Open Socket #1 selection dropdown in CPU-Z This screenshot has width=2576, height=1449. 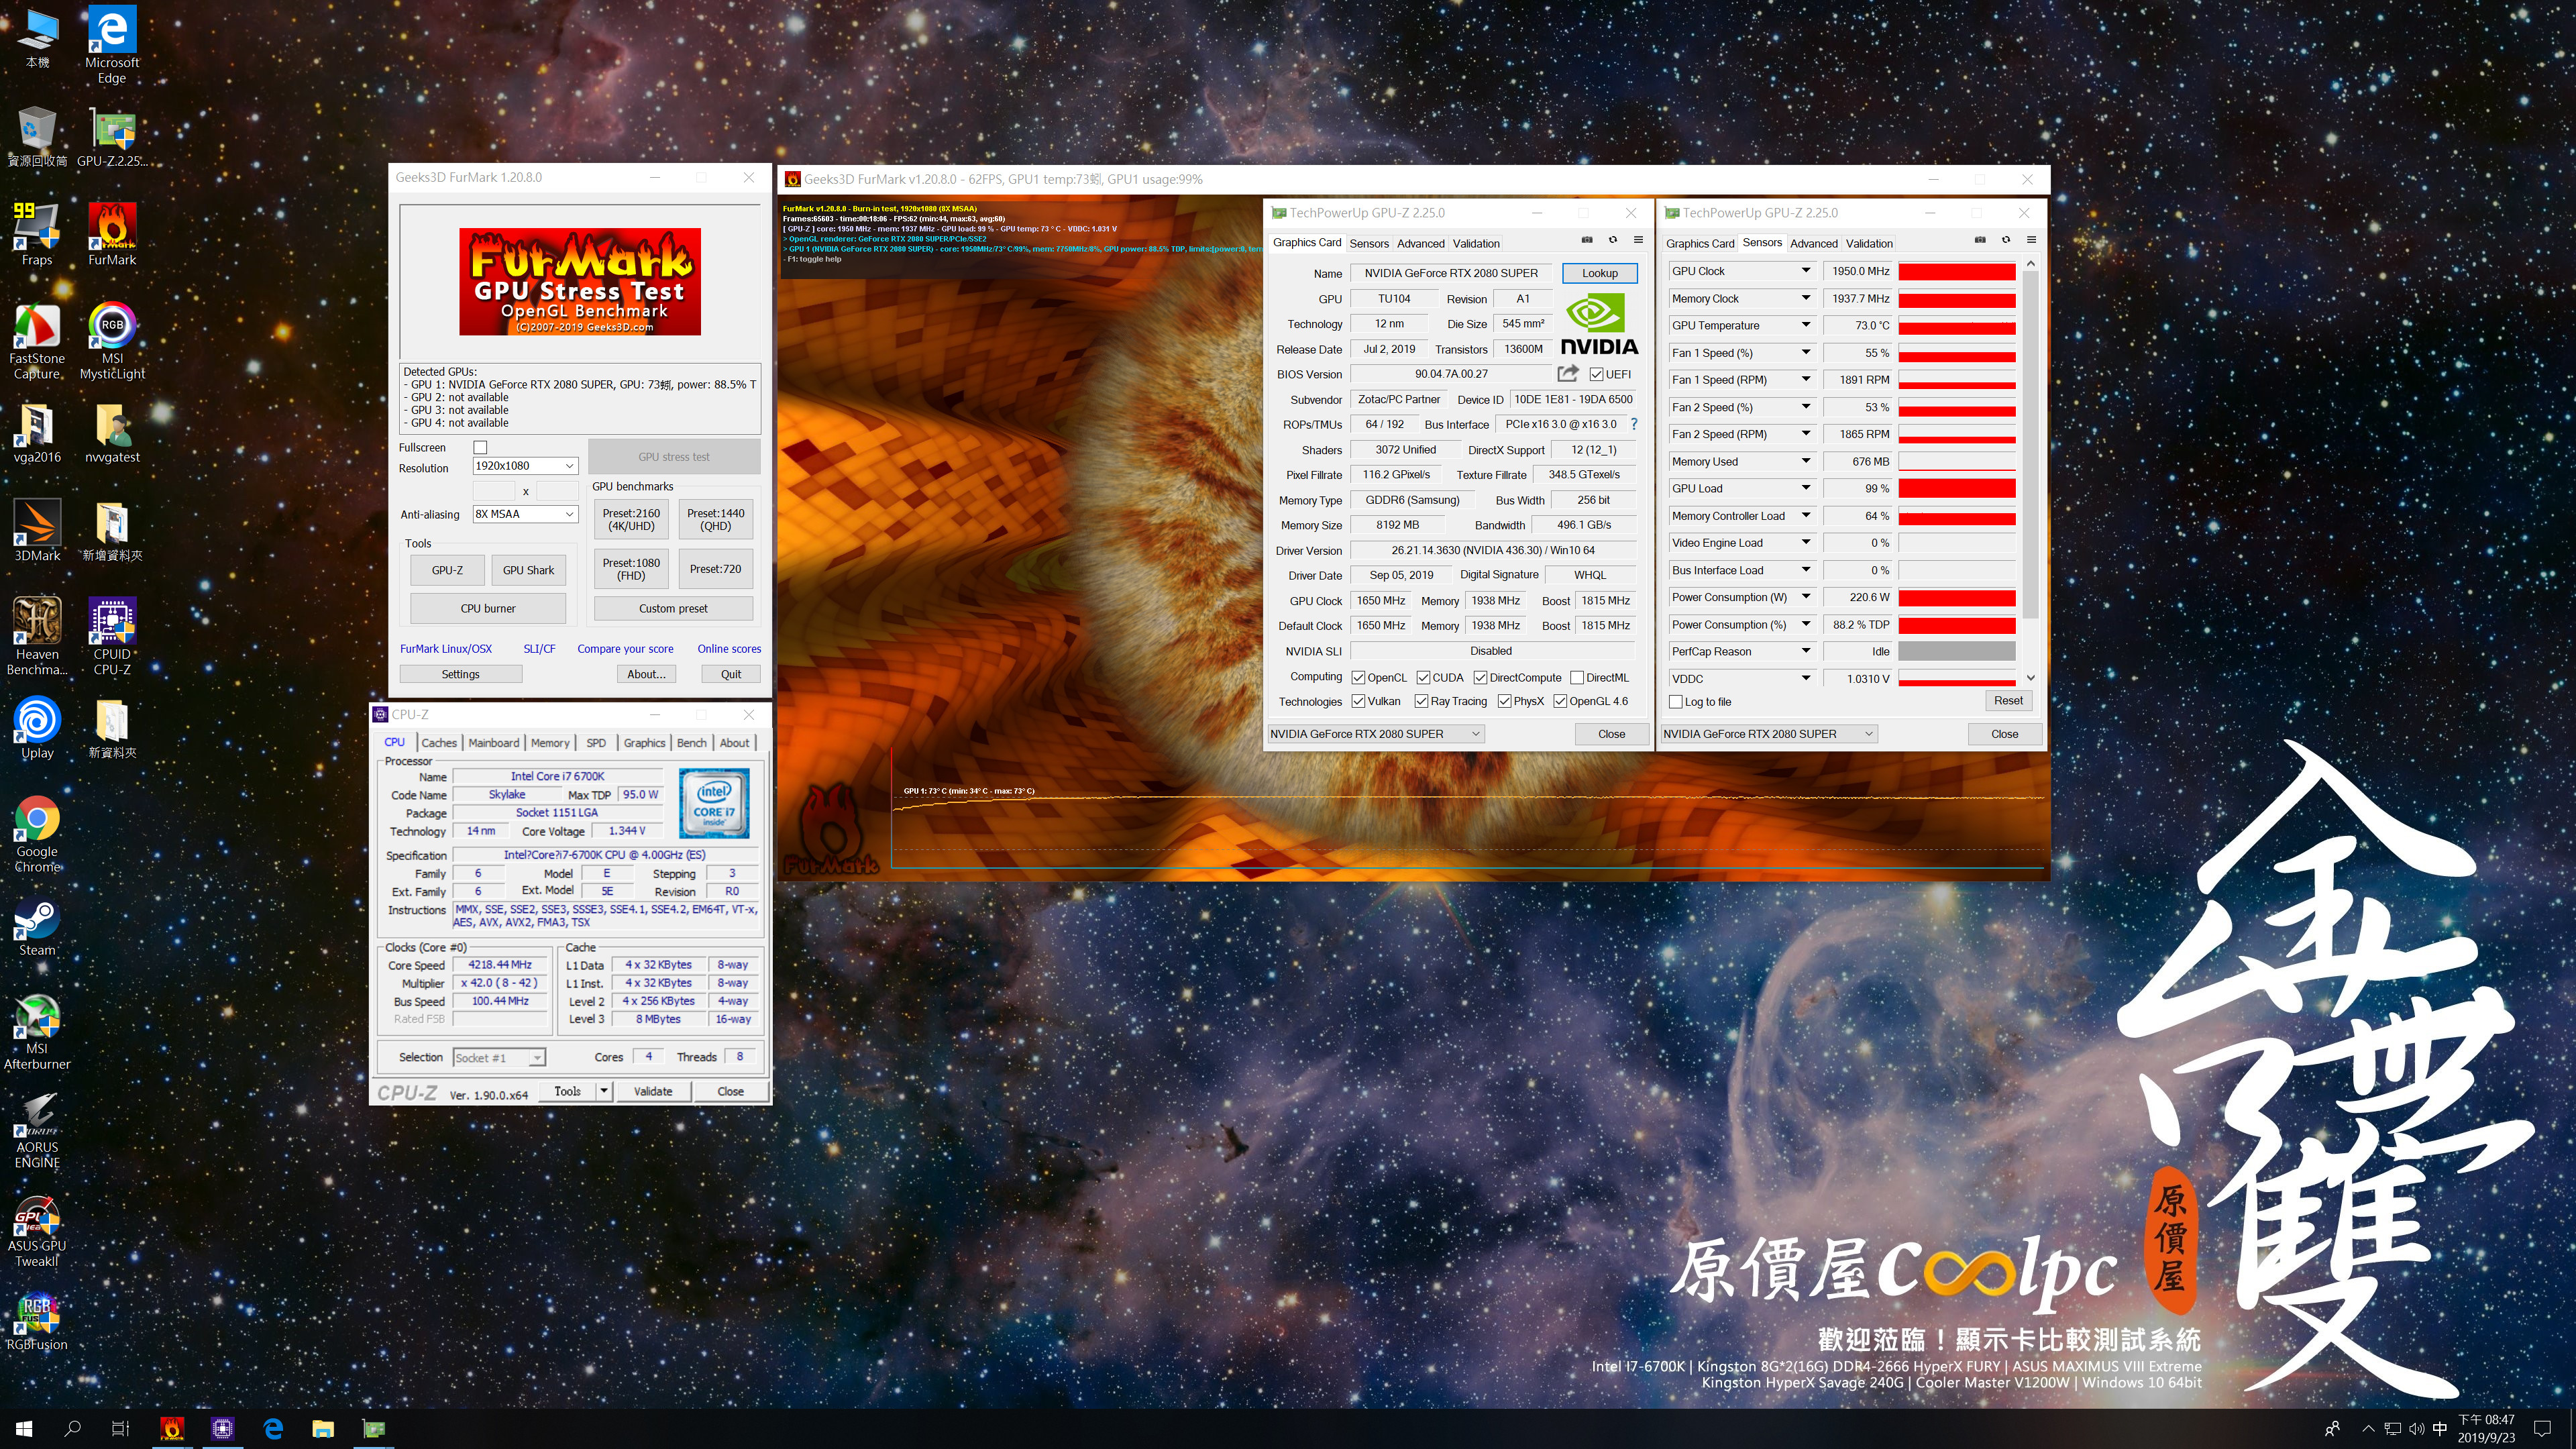point(498,1057)
